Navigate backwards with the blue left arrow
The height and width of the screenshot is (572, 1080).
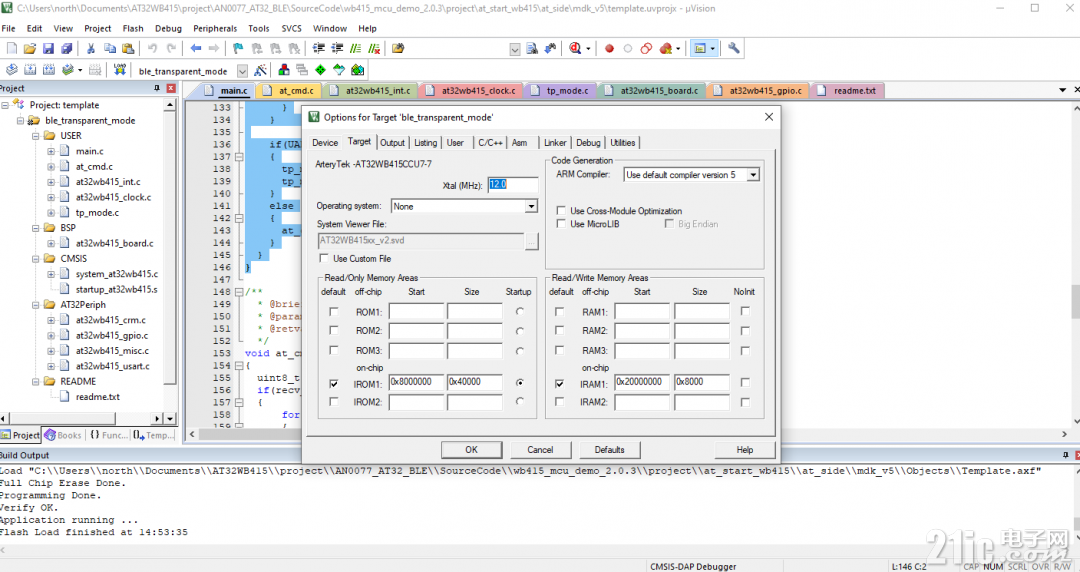click(x=196, y=48)
